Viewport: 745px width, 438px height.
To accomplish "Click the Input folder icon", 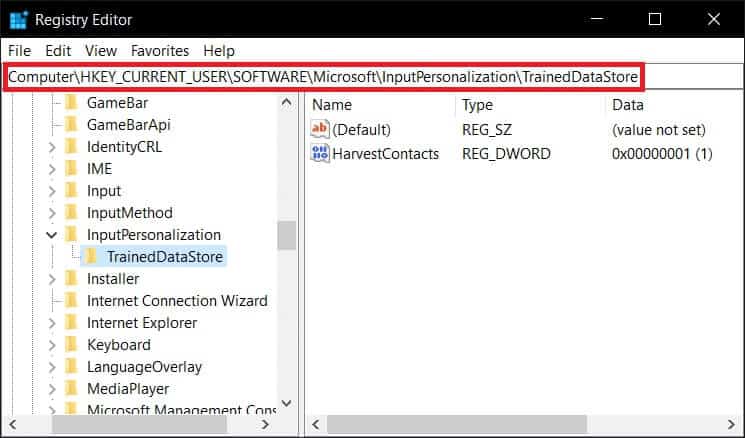I will pos(71,190).
